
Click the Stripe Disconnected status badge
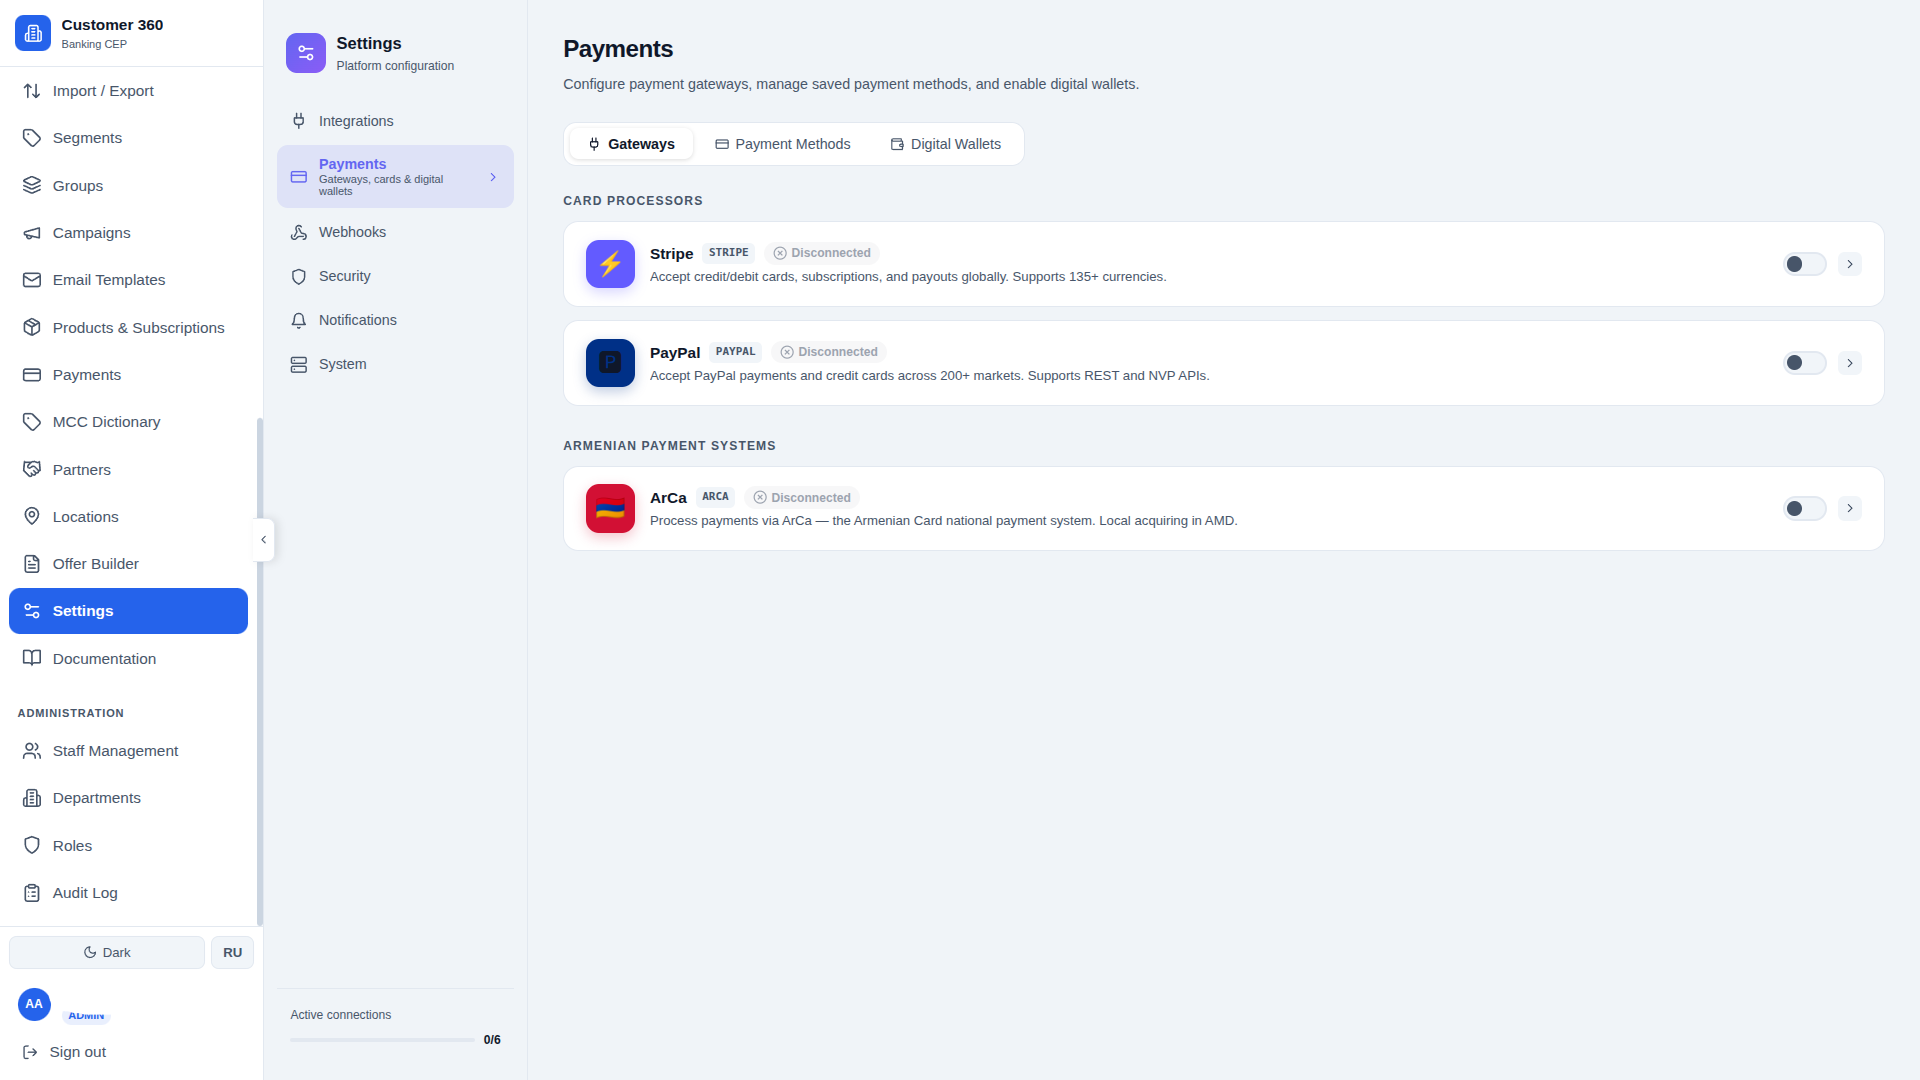(822, 253)
